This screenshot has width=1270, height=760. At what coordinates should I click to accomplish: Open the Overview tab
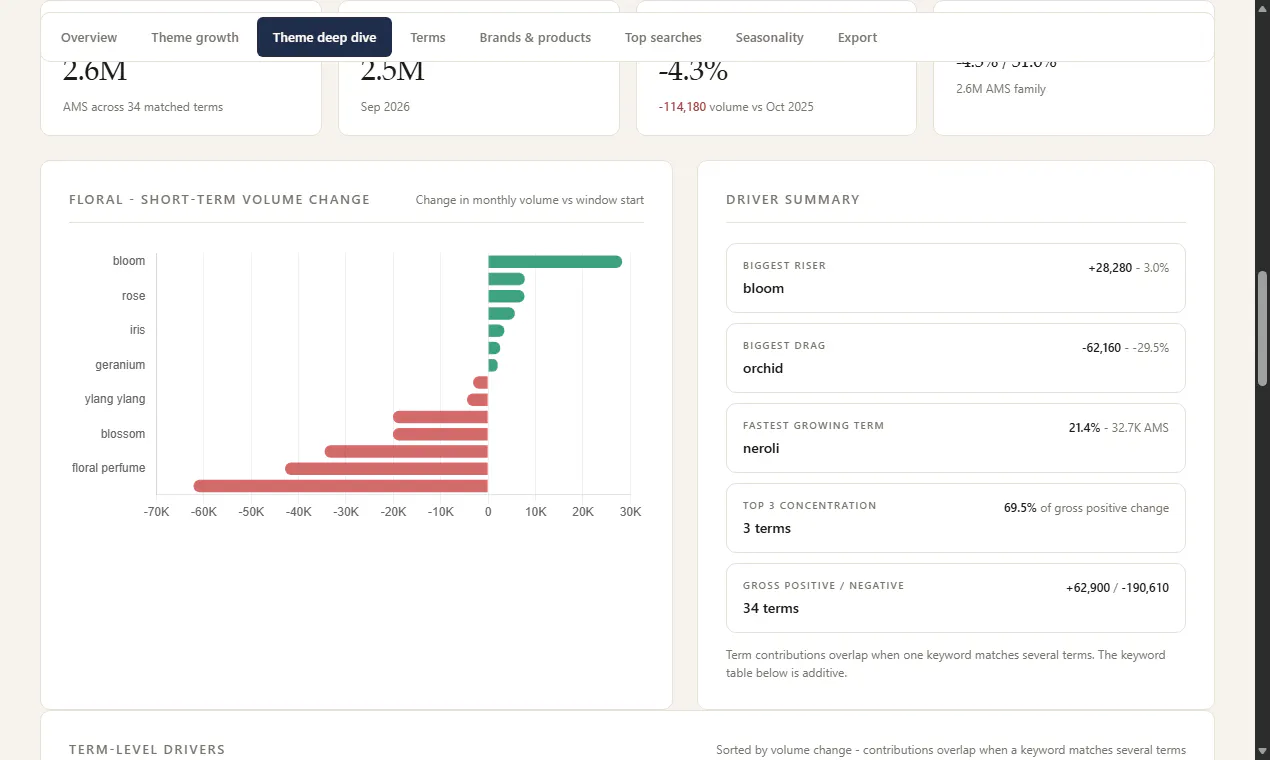89,37
